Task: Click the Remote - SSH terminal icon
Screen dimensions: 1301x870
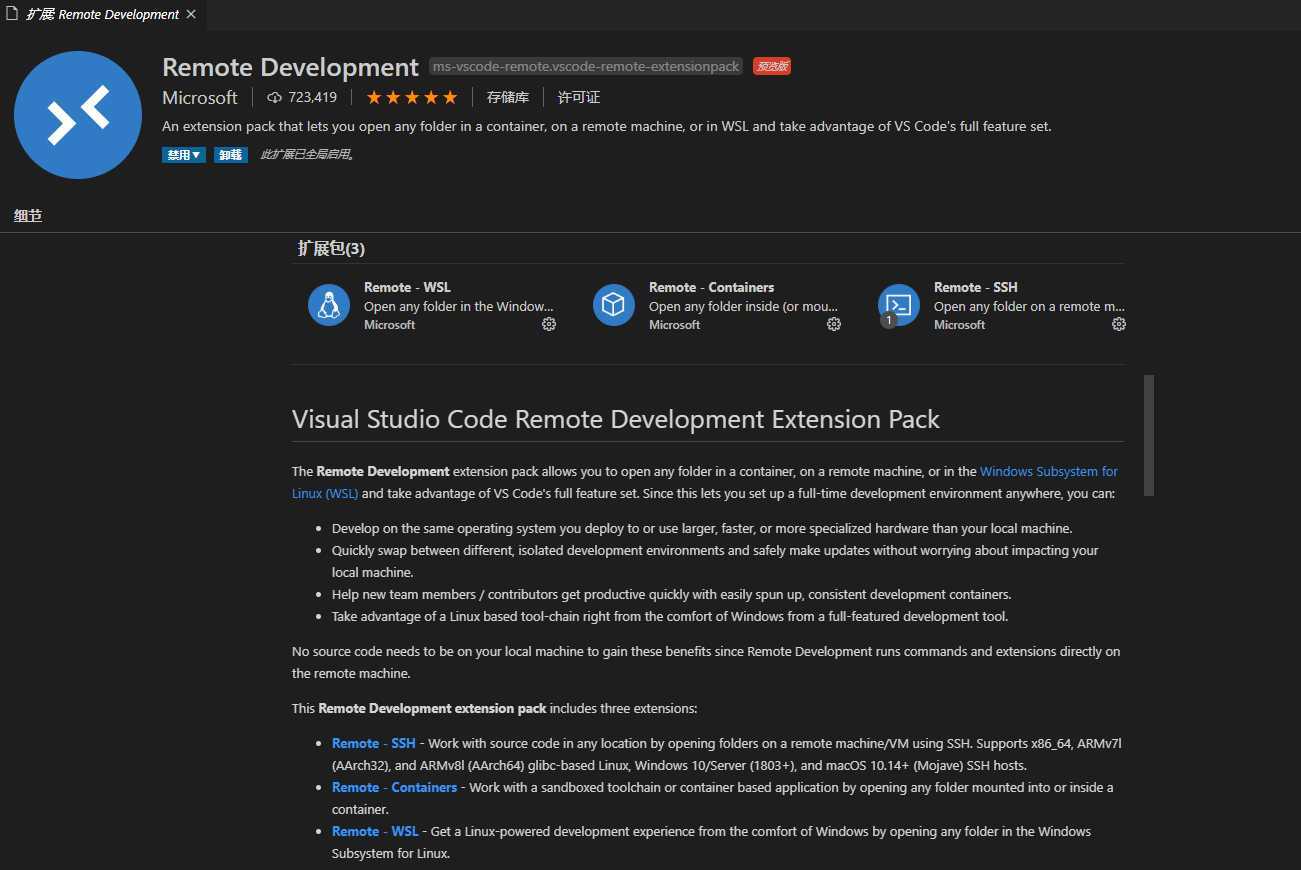Action: 899,305
